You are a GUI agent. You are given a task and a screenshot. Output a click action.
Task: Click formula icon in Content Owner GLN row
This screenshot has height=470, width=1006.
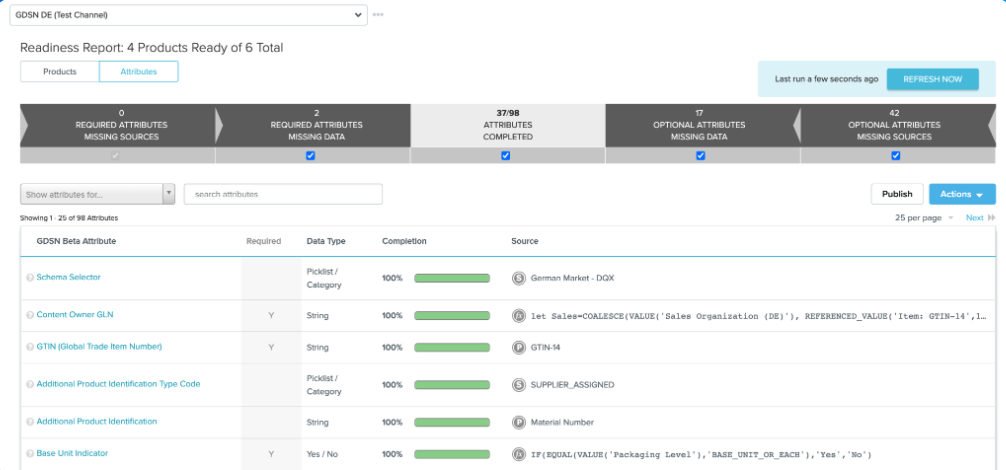pos(518,315)
